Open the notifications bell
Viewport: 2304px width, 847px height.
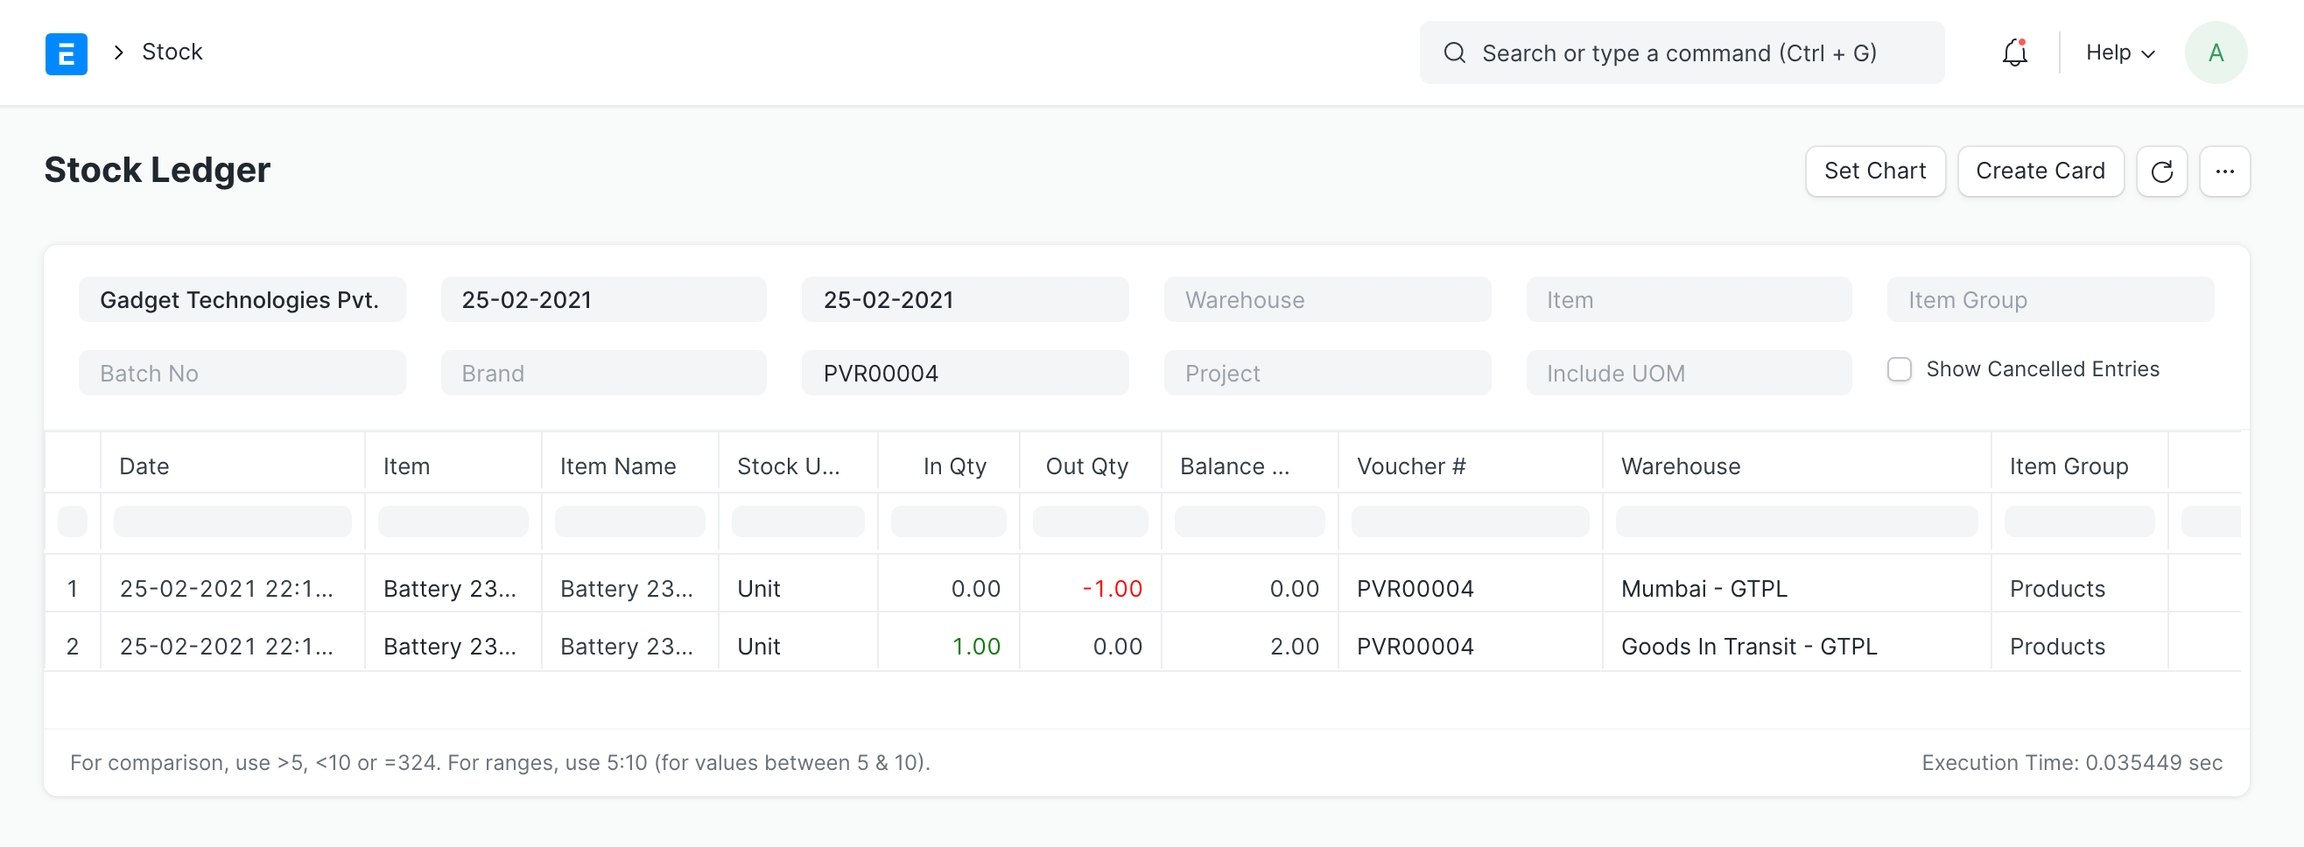pos(2014,53)
